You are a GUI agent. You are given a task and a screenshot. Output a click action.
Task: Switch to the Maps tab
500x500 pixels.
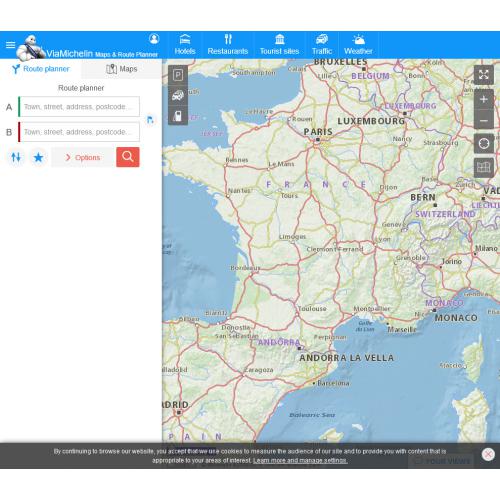tap(122, 69)
